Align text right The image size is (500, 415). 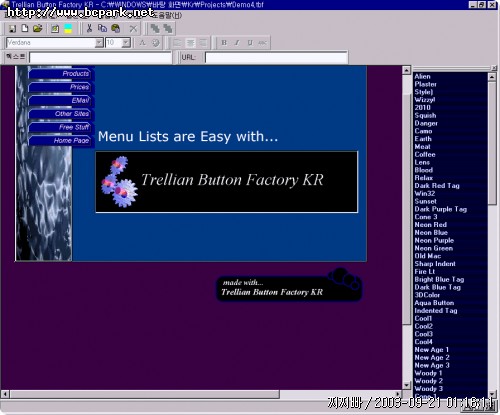(x=203, y=43)
